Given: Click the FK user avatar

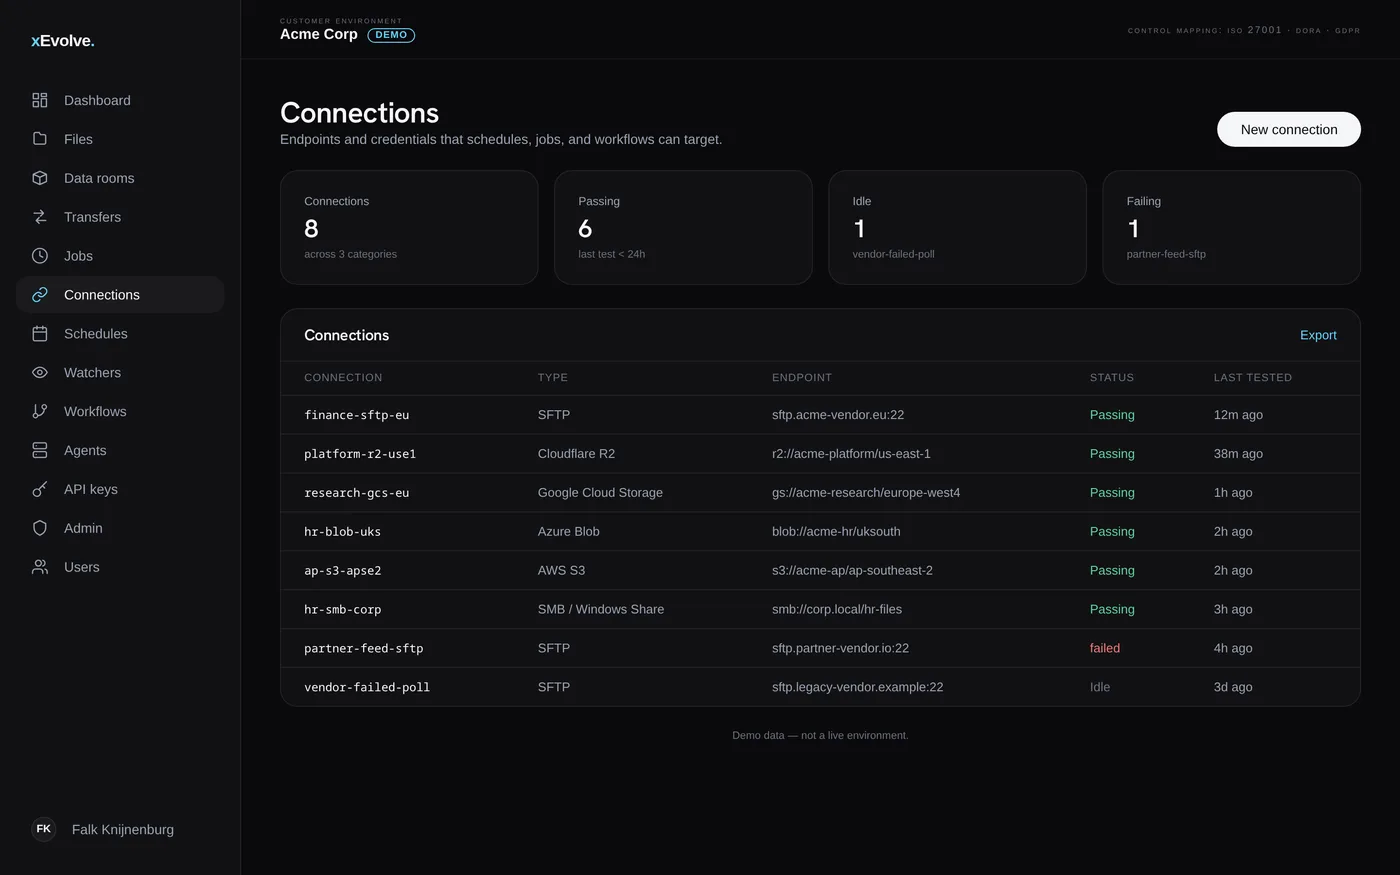Looking at the screenshot, I should [44, 829].
